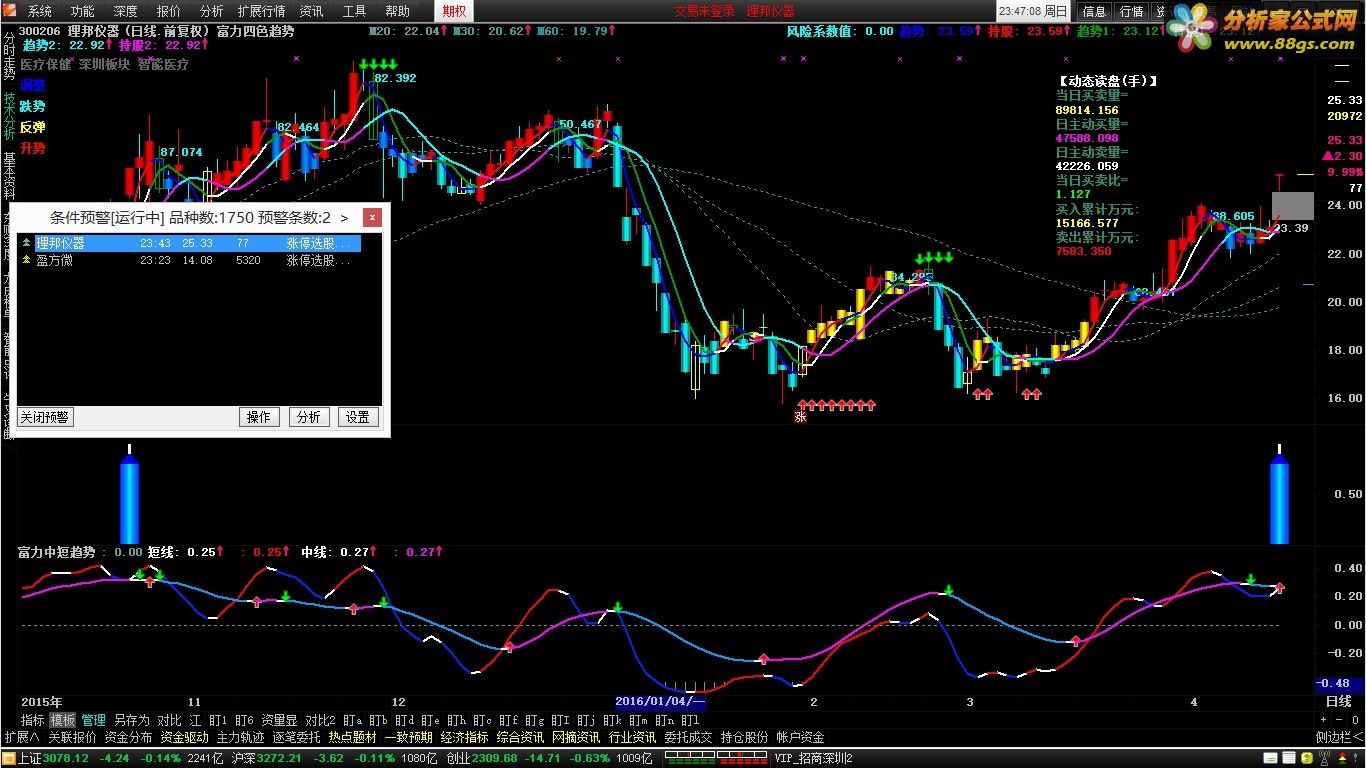
Task: Click the 行情 button in top bar
Action: [1132, 11]
